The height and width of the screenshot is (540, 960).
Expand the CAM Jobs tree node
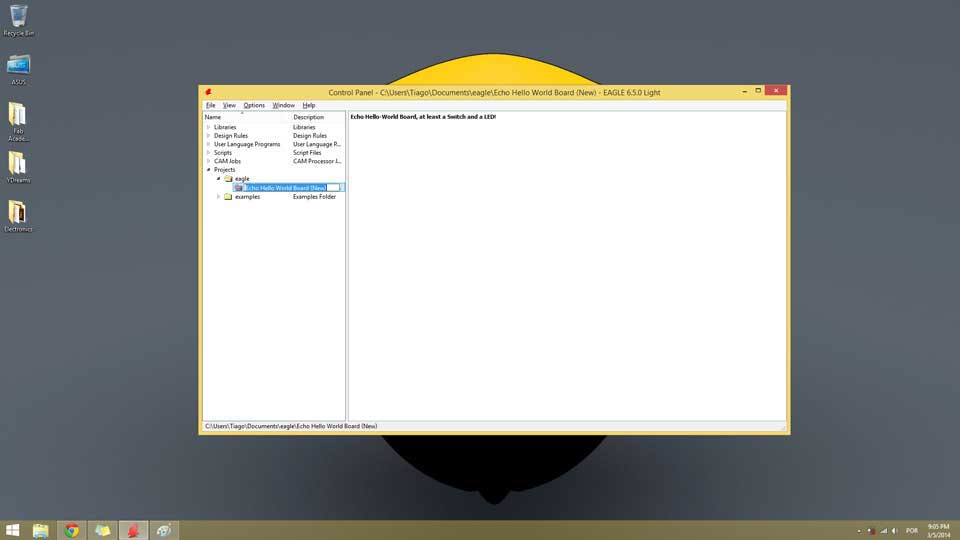click(x=209, y=161)
